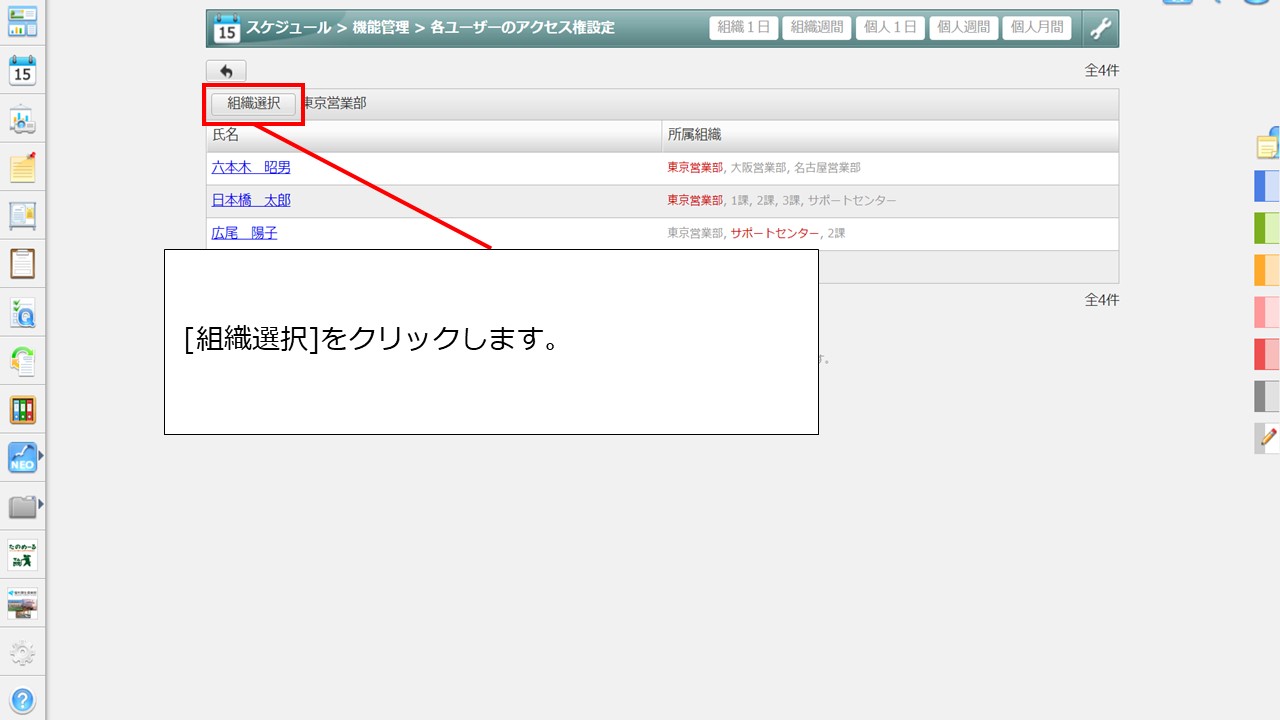Open user 広尾 陽子 link
This screenshot has width=1280, height=720.
(245, 233)
